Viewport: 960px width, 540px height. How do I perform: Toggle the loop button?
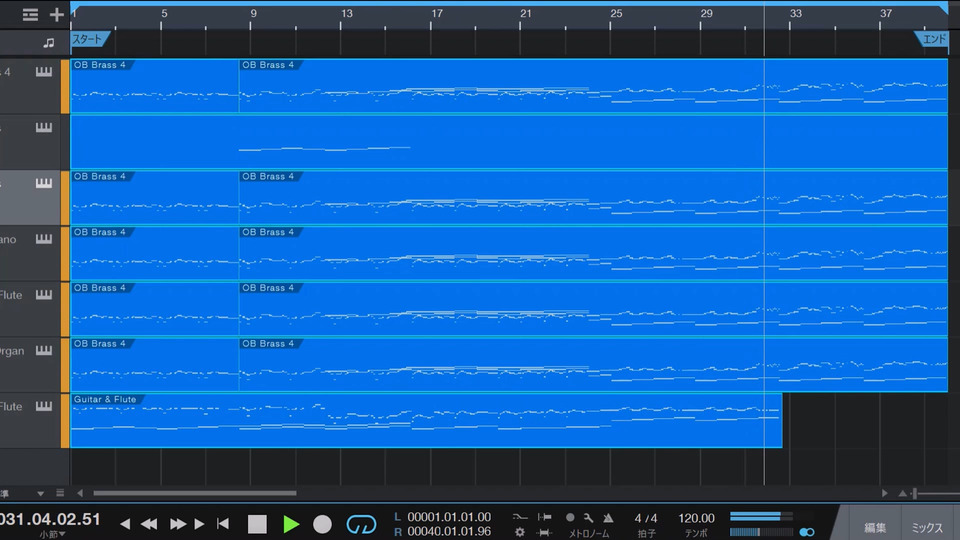point(361,524)
